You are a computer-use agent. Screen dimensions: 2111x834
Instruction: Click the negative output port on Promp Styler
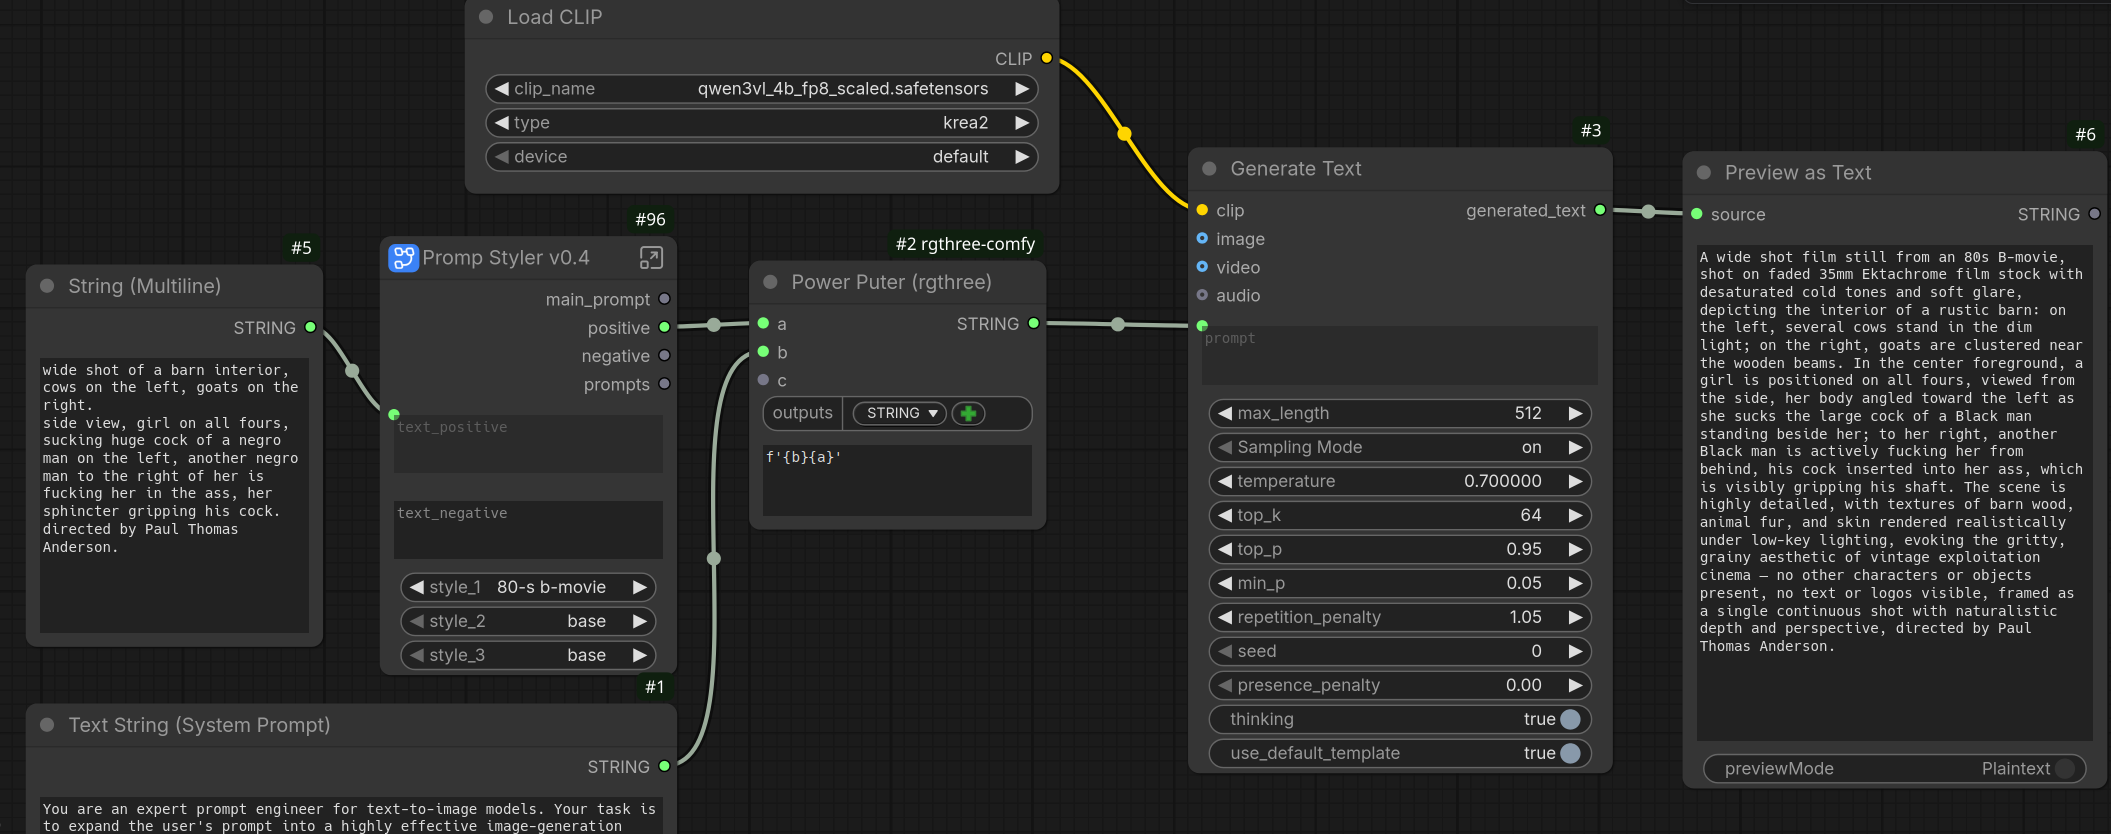tap(665, 355)
